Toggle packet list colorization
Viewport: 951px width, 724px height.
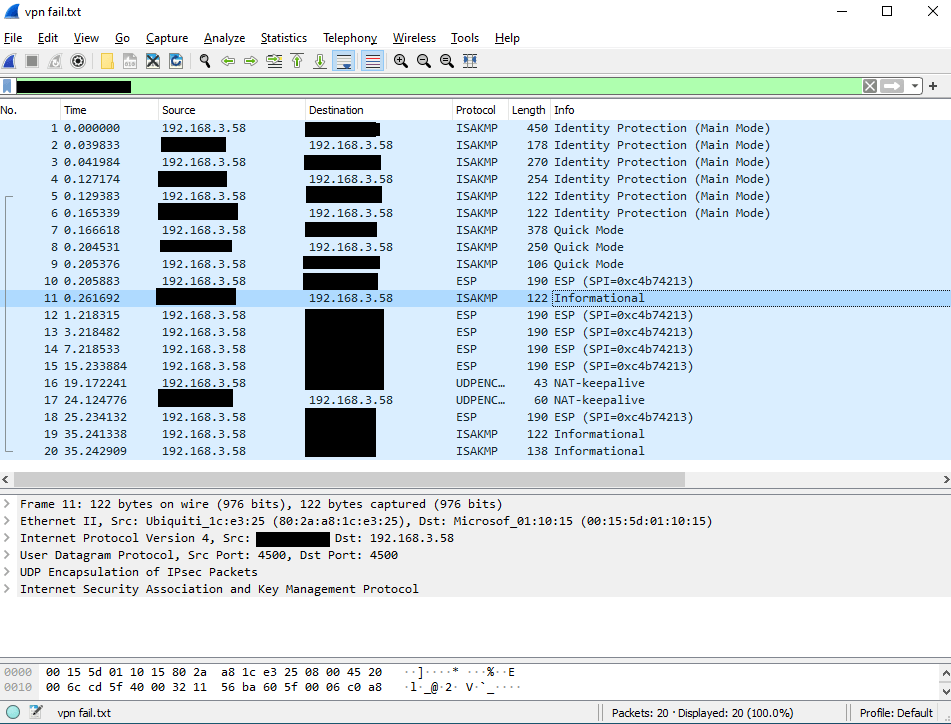(x=372, y=61)
